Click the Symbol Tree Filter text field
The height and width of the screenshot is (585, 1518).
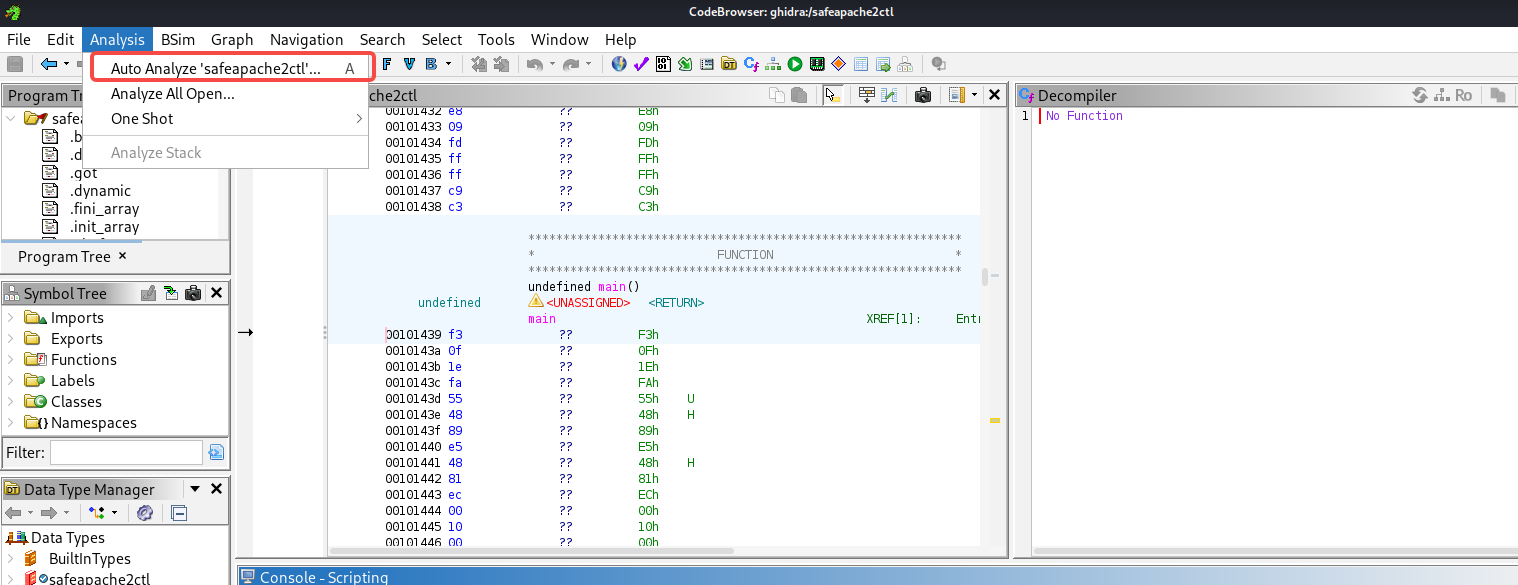(126, 452)
